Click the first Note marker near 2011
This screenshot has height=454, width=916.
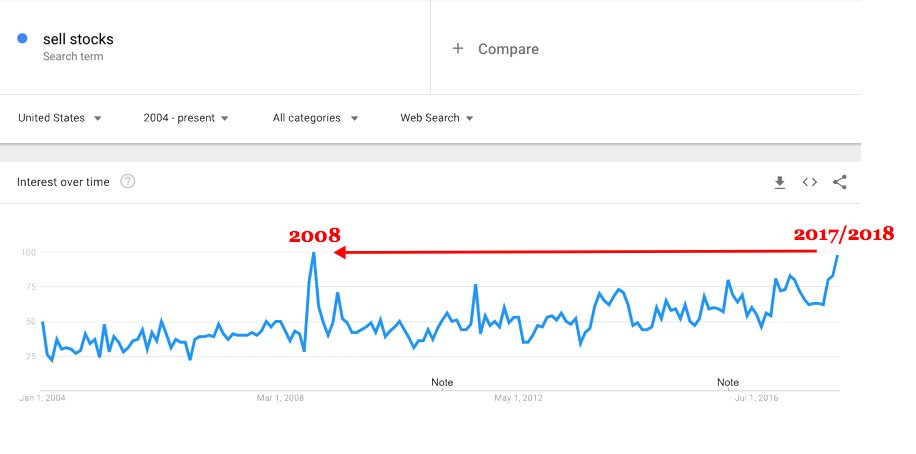tap(442, 382)
